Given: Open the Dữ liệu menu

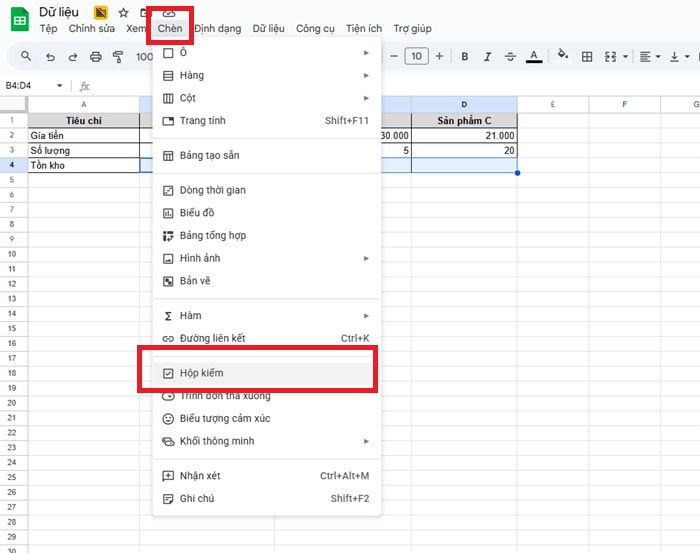Looking at the screenshot, I should point(268,29).
